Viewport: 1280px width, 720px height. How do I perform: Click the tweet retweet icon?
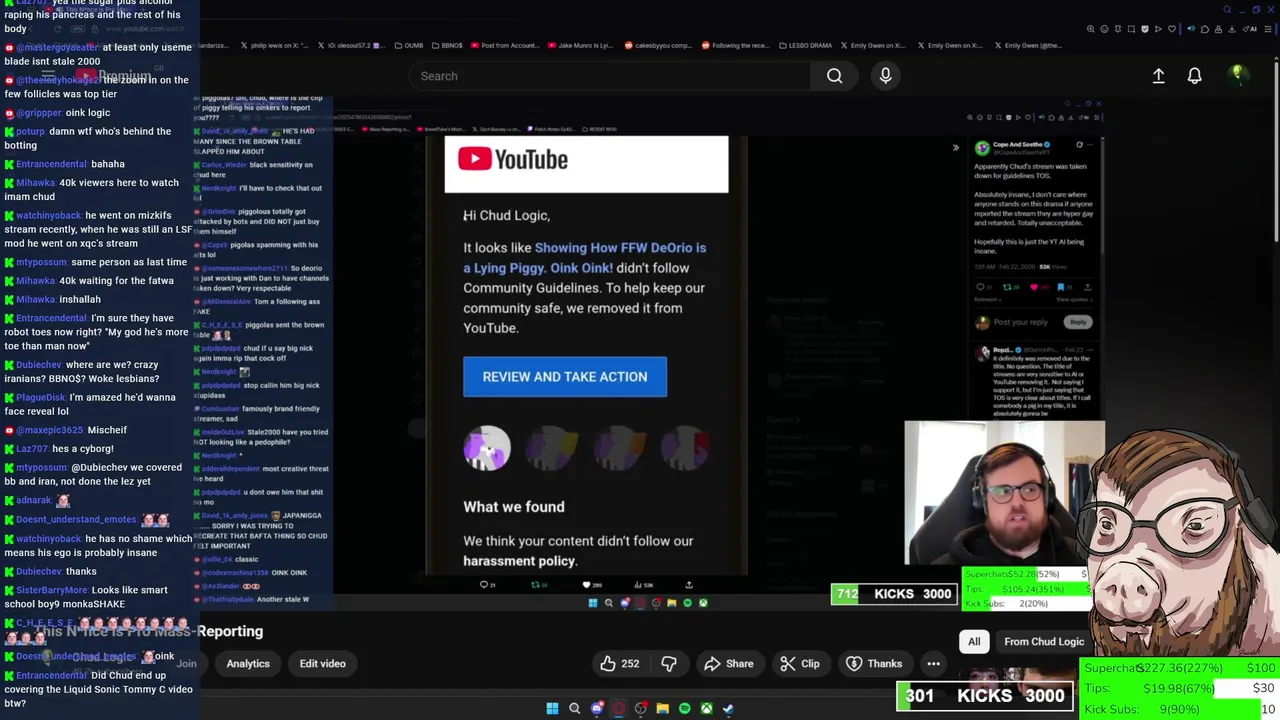click(1009, 287)
